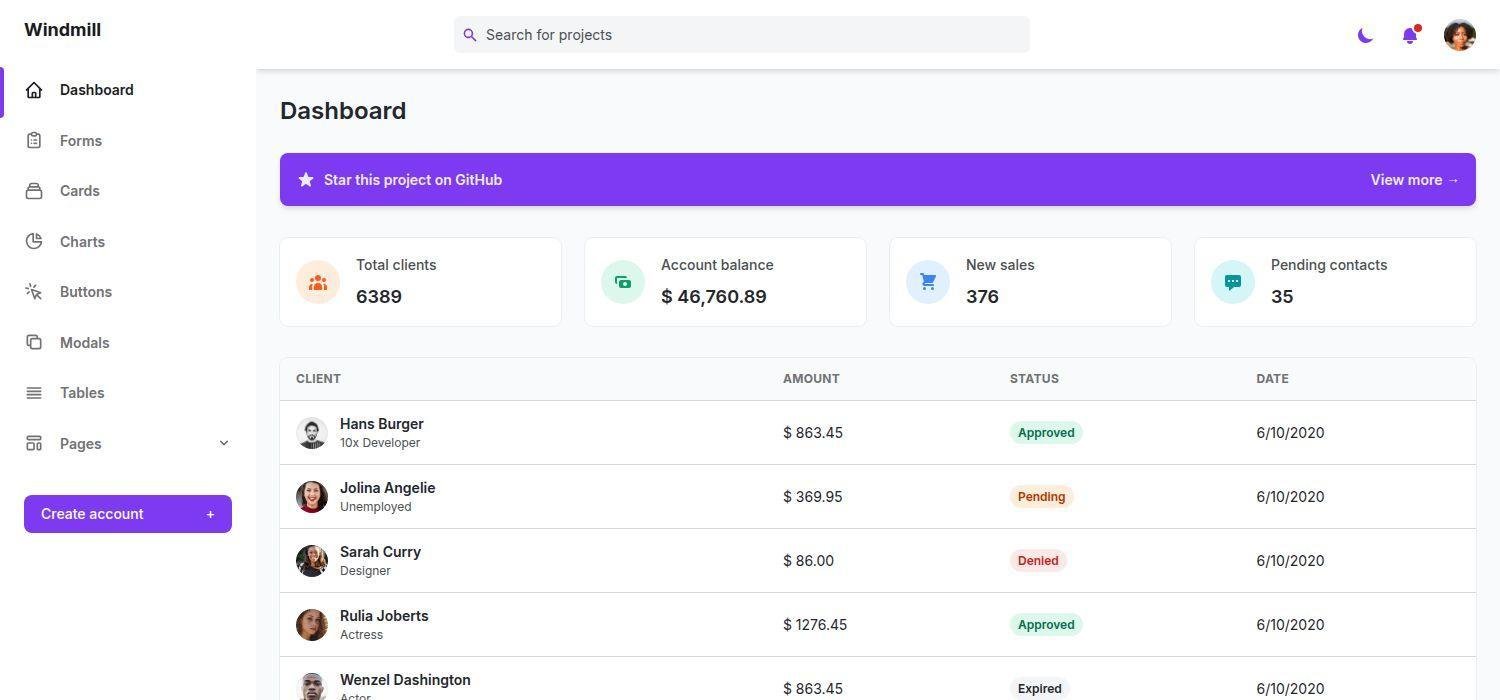
Task: Click the total clients value 6389
Action: click(379, 297)
